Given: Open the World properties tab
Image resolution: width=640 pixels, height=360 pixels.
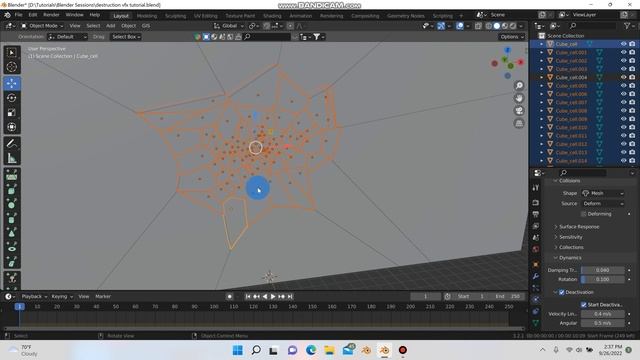Looking at the screenshot, I should click(536, 249).
